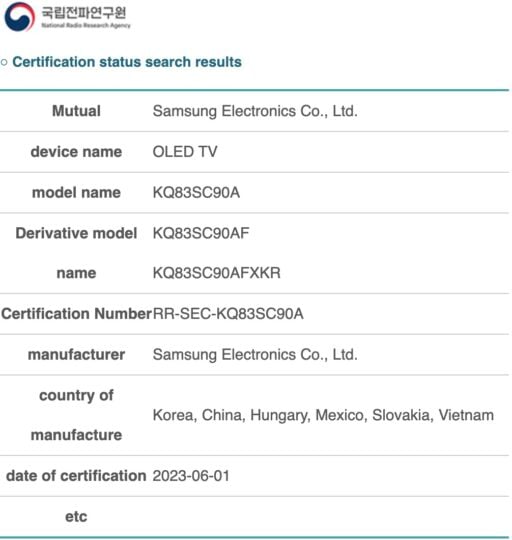512x540 pixels.
Task: Click the 'date of certification' label
Action: tap(76, 476)
